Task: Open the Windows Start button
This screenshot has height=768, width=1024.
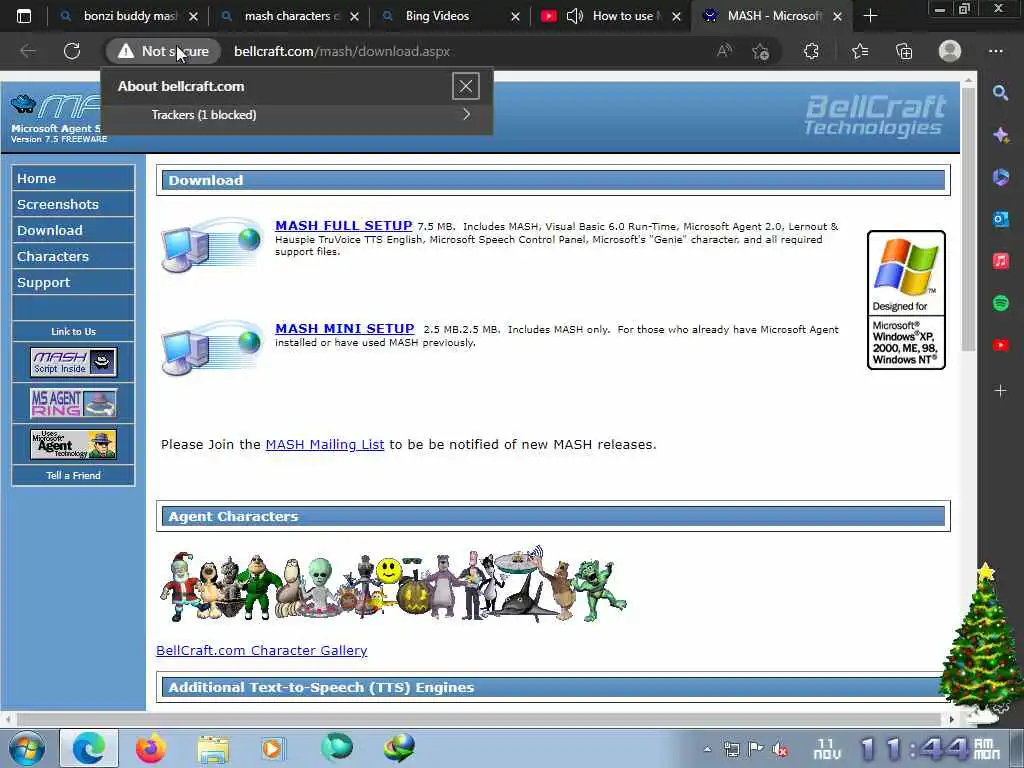Action: [x=26, y=748]
